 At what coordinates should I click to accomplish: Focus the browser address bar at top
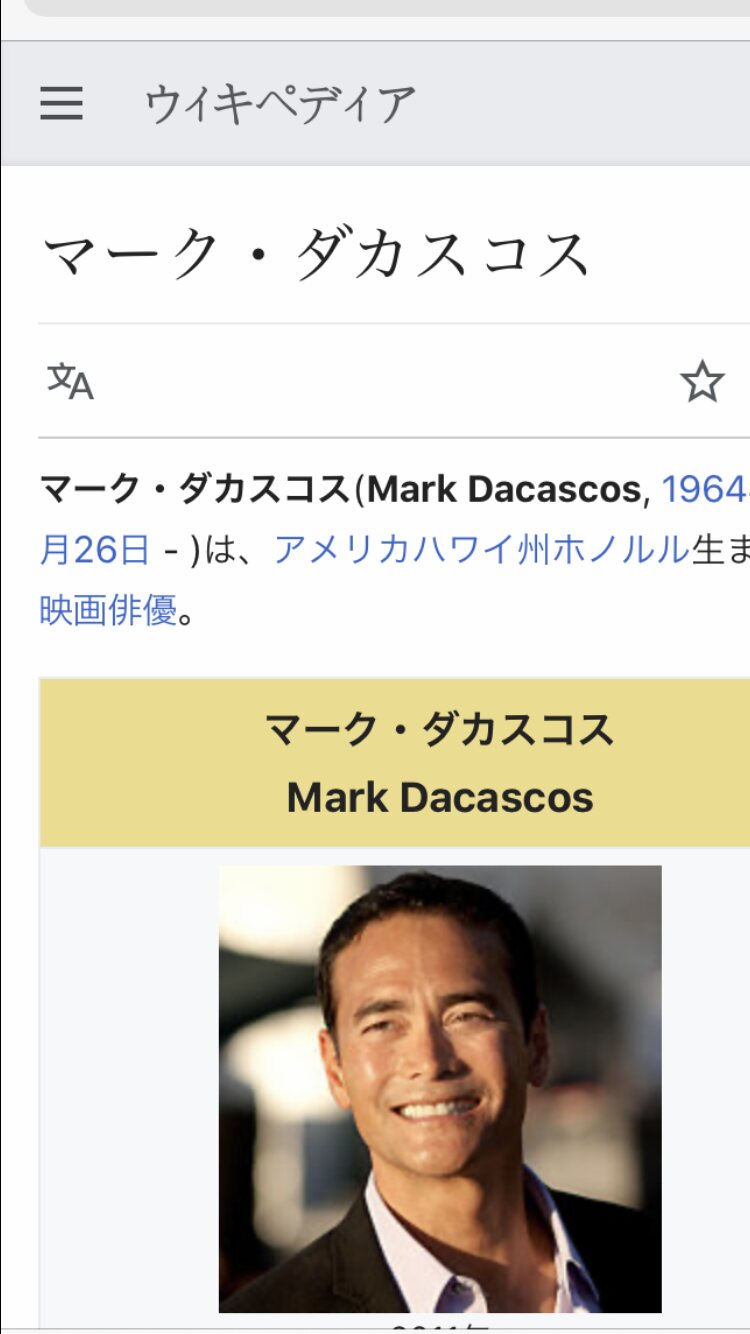point(386,8)
